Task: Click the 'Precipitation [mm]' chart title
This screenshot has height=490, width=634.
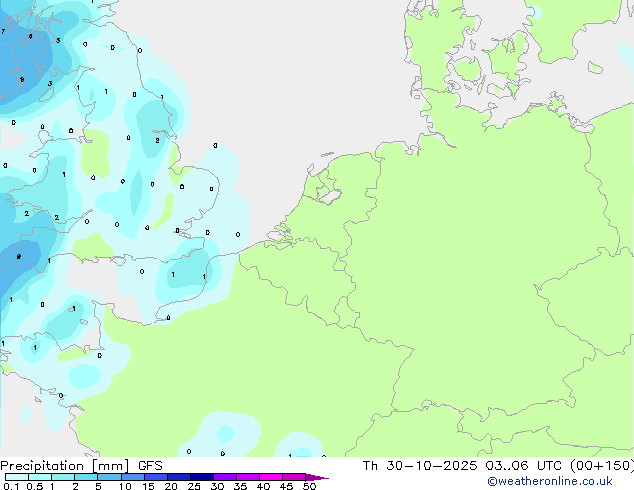Action: point(65,466)
